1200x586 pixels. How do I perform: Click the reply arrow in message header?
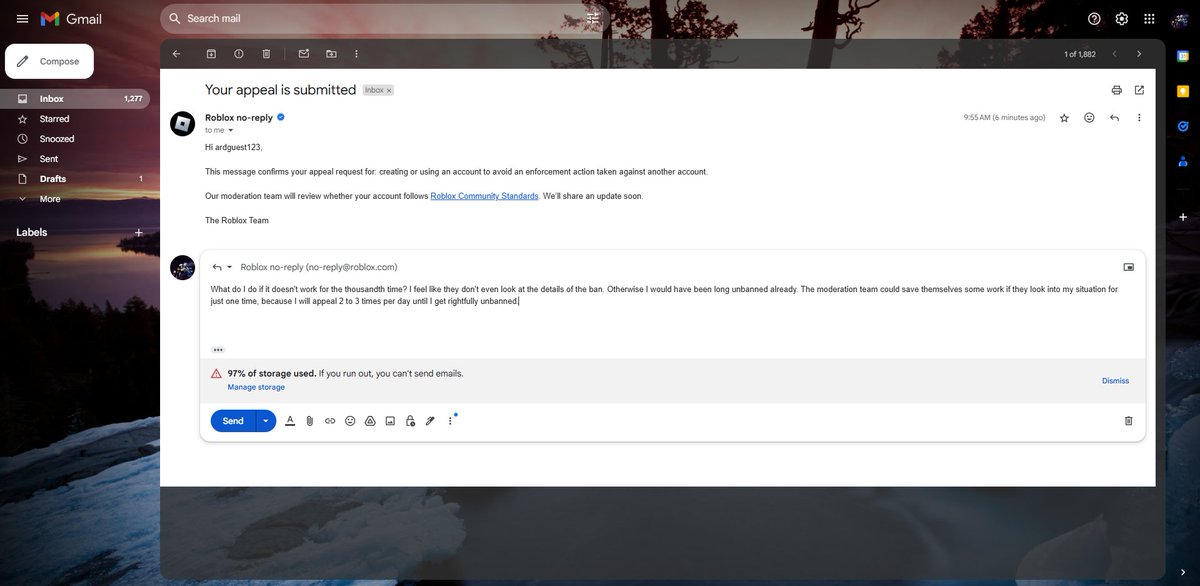click(x=1114, y=118)
